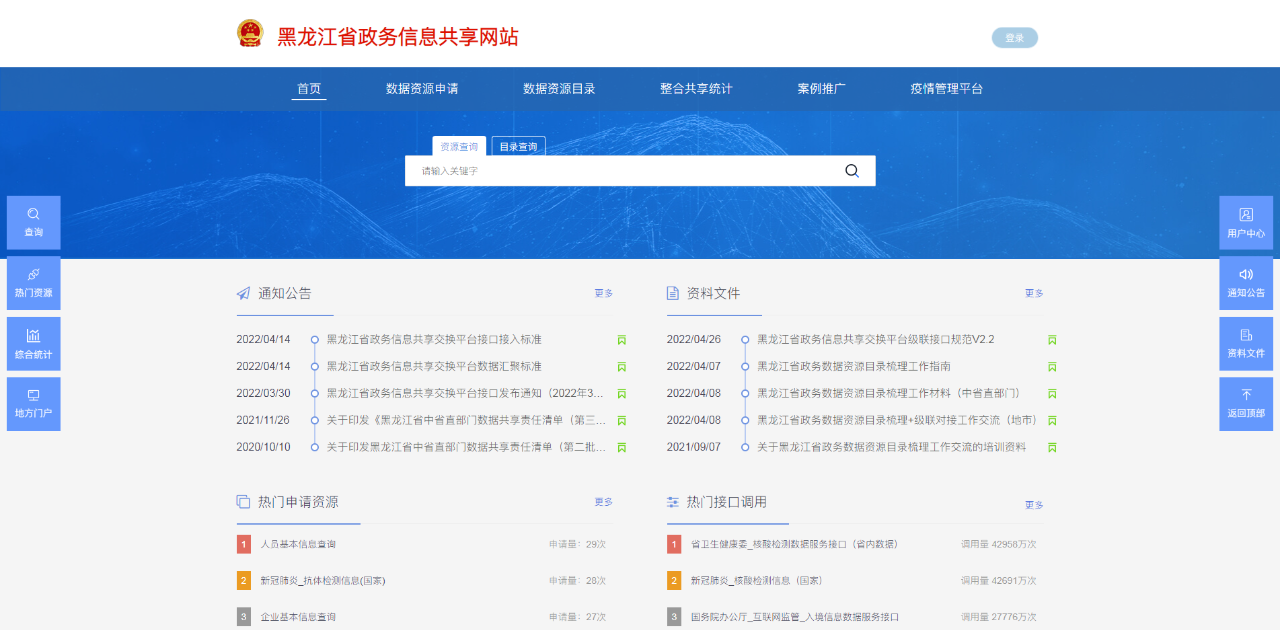1280x630 pixels.
Task: Open notice 黑龙江省政务信息共享交换平台数据汇聚标准
Action: coord(434,367)
